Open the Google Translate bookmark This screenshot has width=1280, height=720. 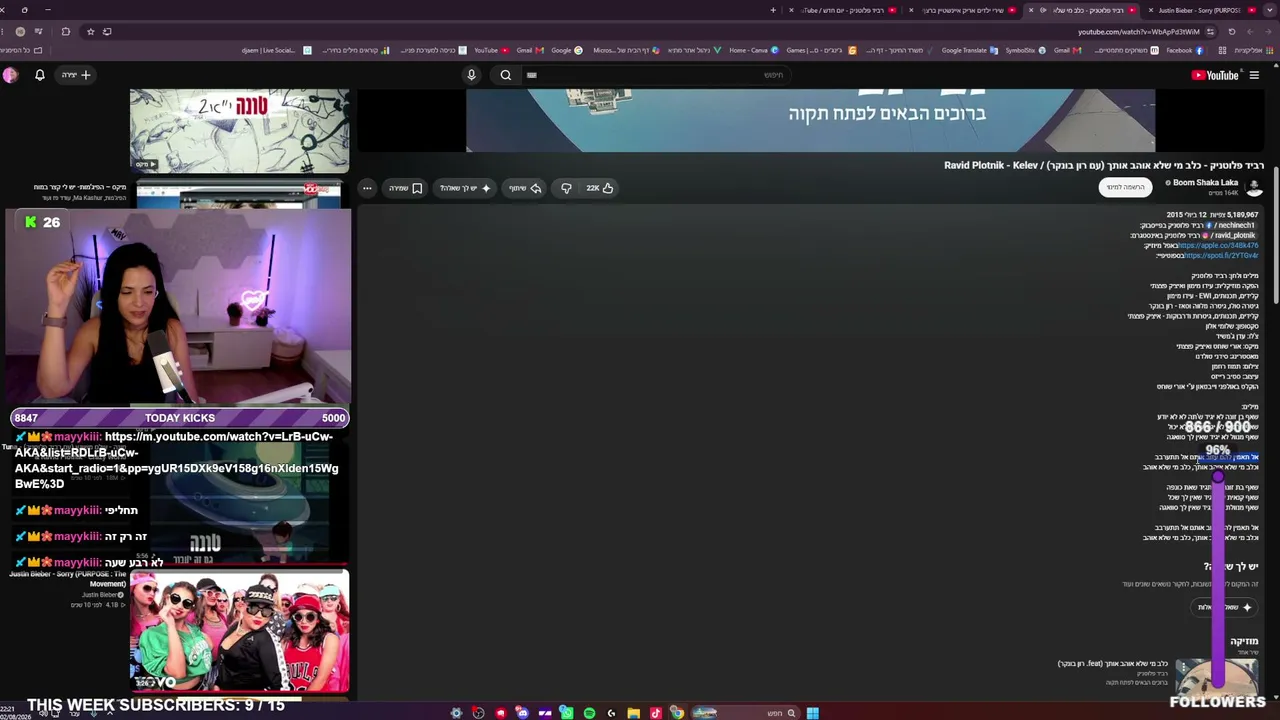point(970,50)
